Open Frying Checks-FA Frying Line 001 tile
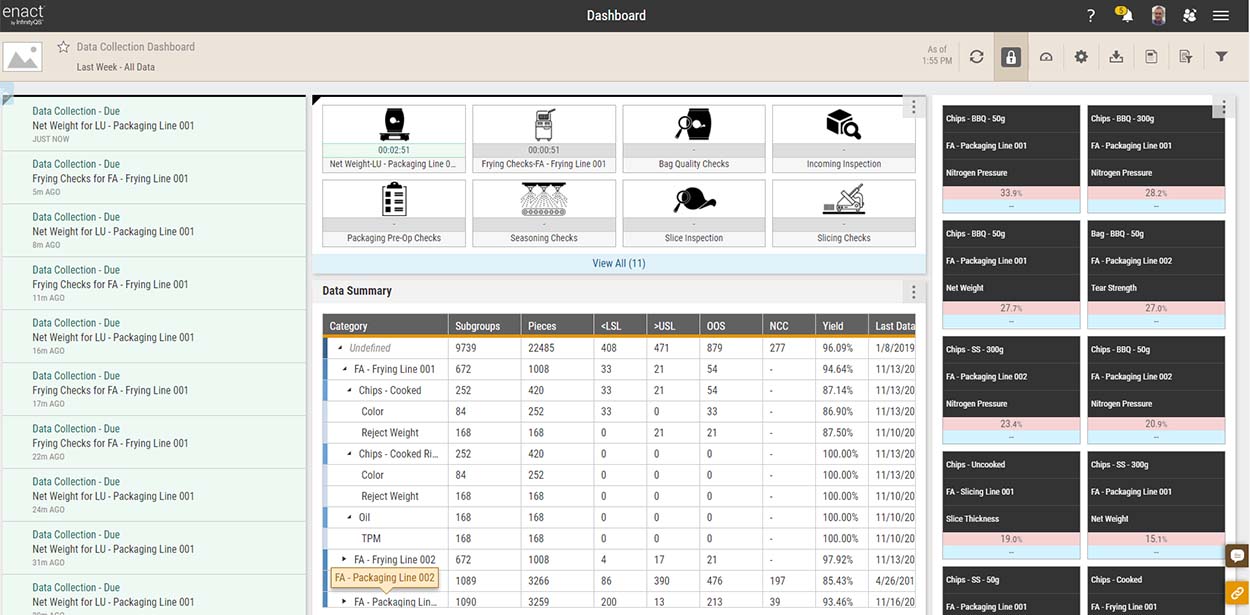The width and height of the screenshot is (1250, 615). 544,138
